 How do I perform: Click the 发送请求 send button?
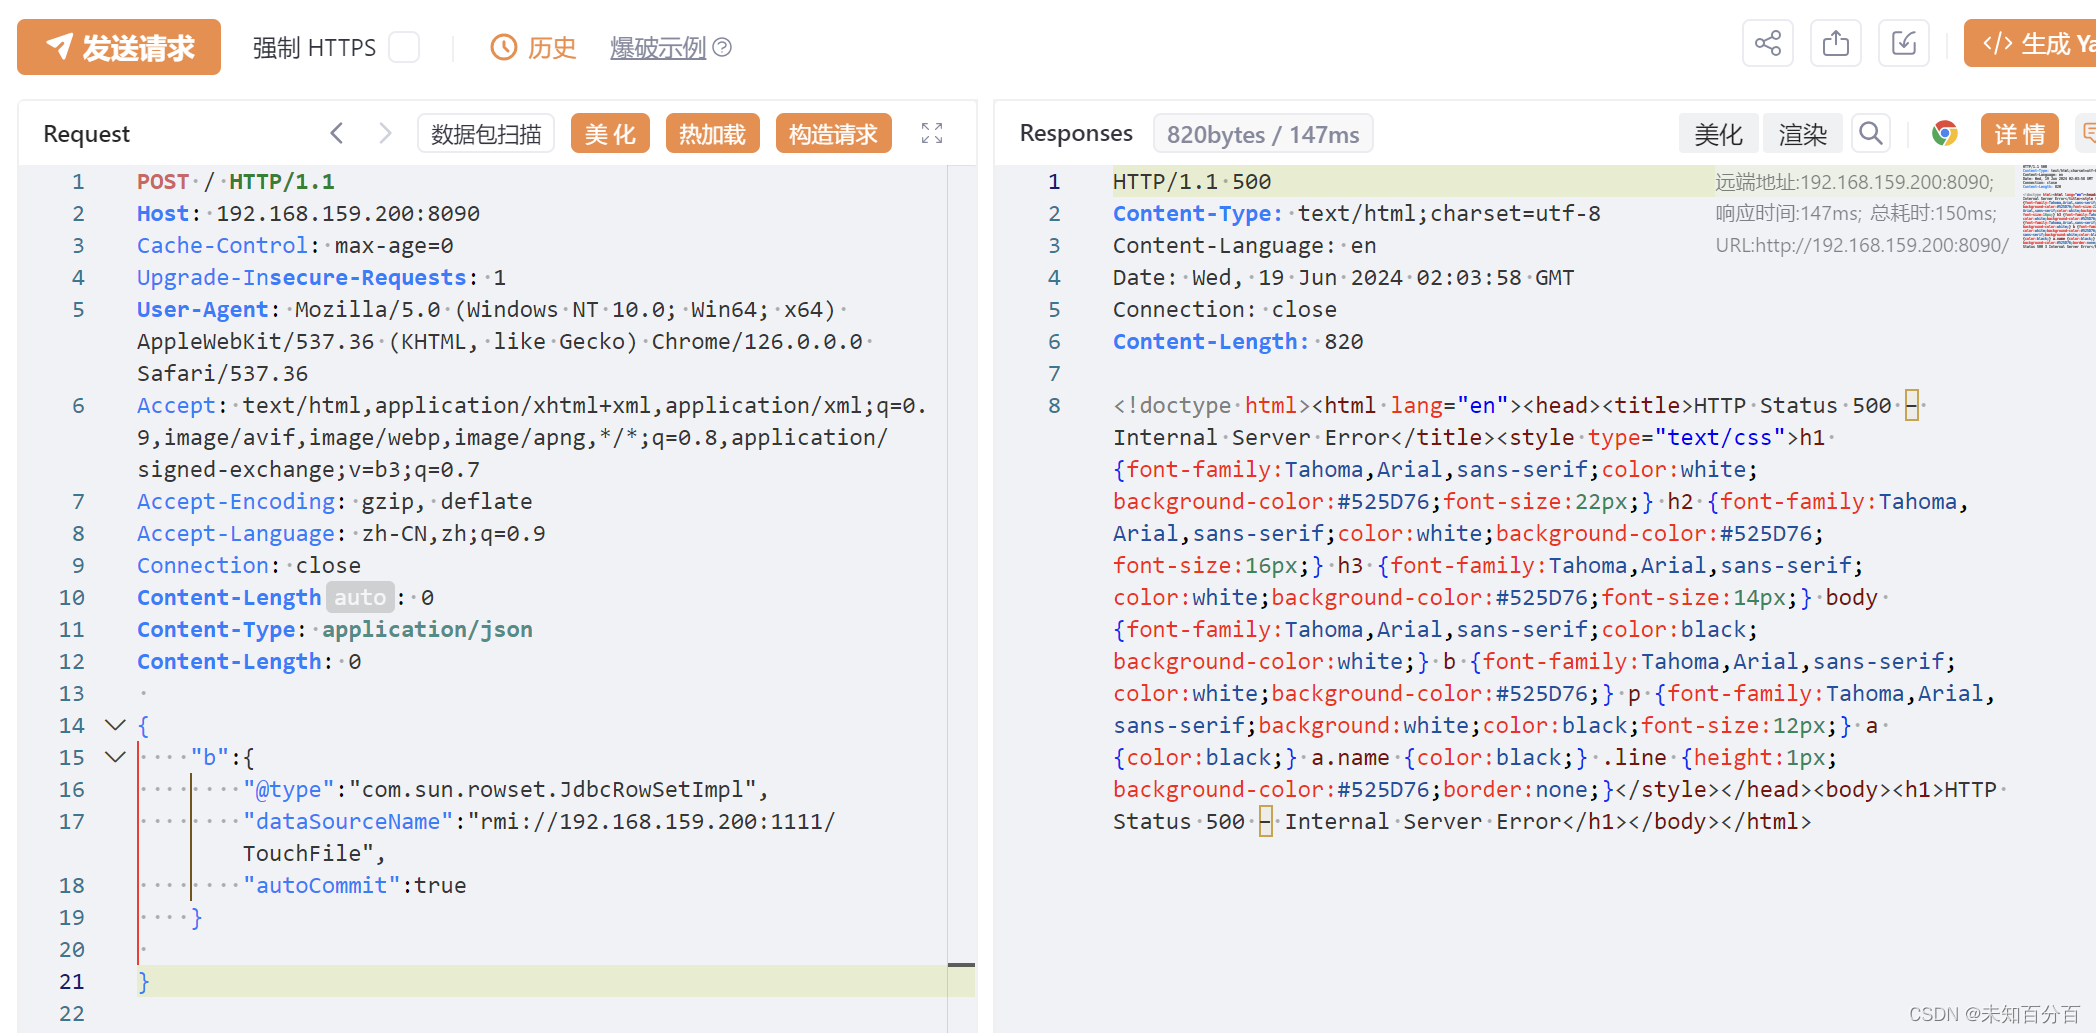pyautogui.click(x=119, y=47)
